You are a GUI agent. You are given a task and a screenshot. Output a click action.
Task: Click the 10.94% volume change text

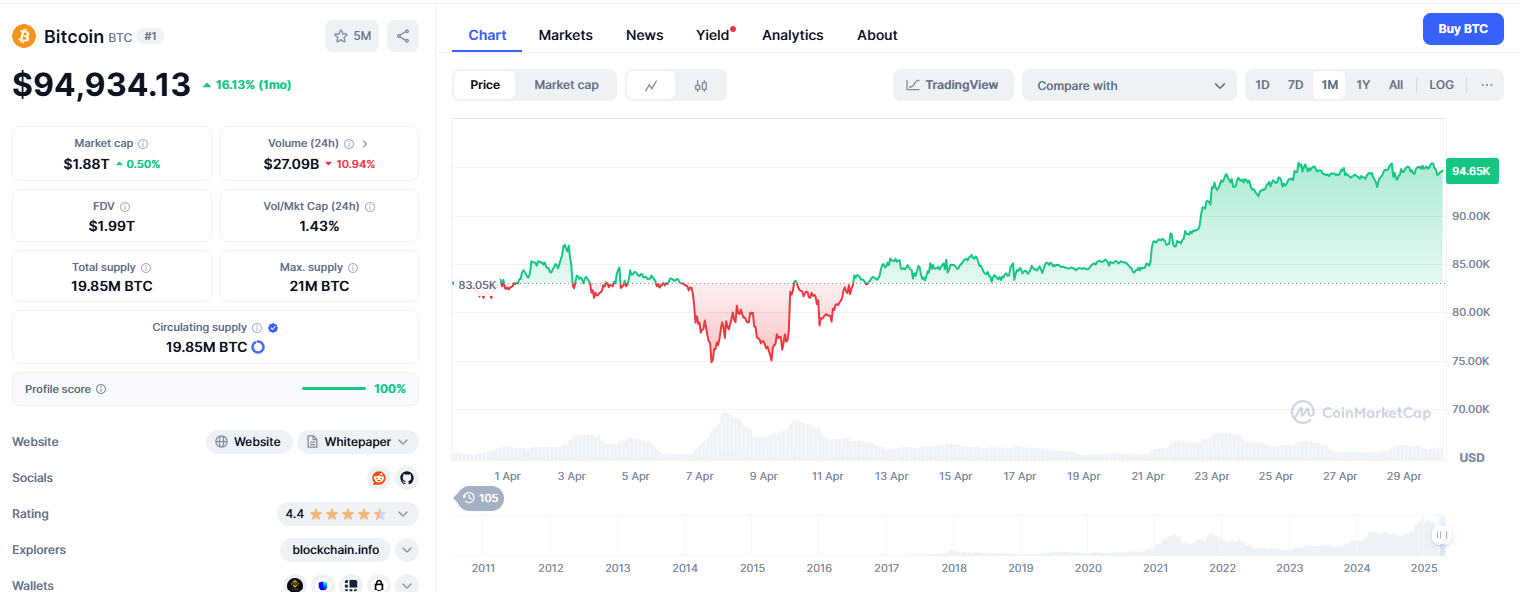[355, 164]
